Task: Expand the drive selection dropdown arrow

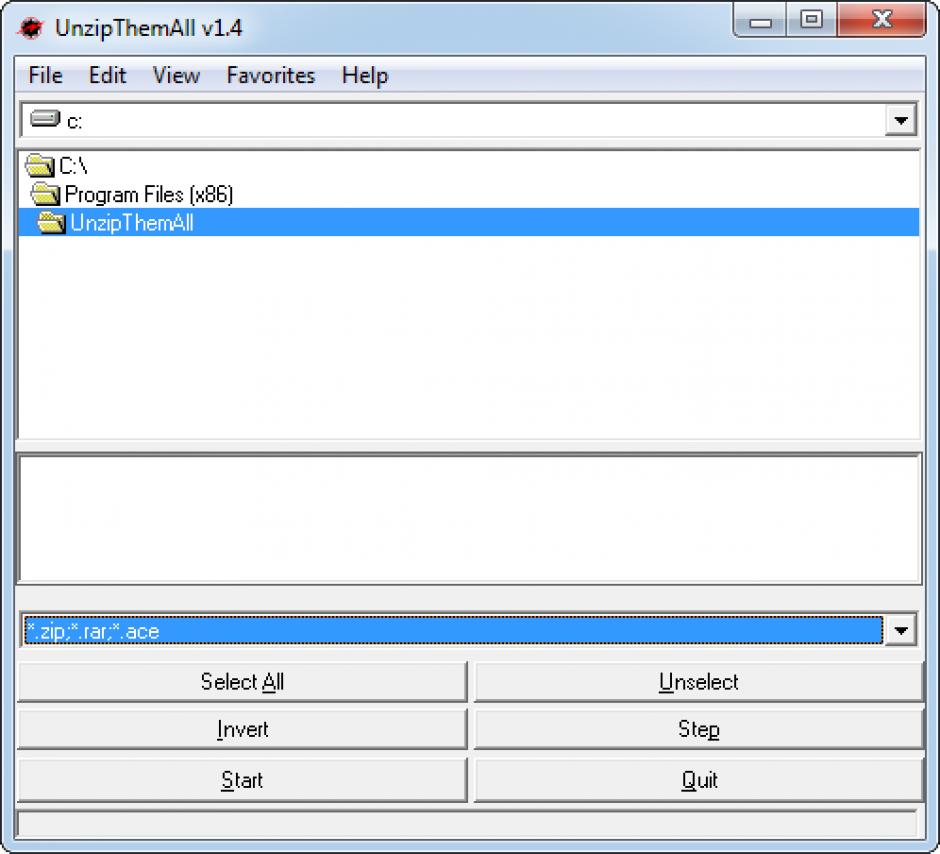Action: 900,120
